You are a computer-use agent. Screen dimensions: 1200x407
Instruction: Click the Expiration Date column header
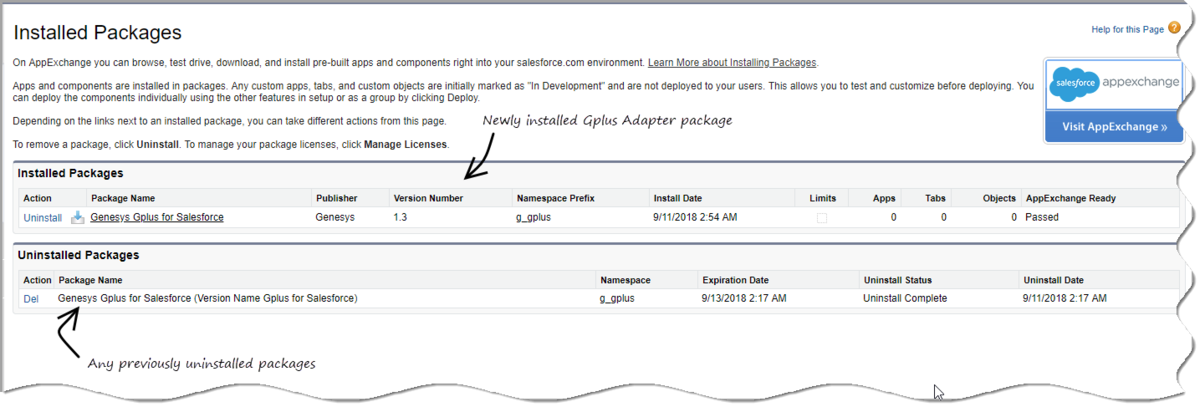pos(736,281)
